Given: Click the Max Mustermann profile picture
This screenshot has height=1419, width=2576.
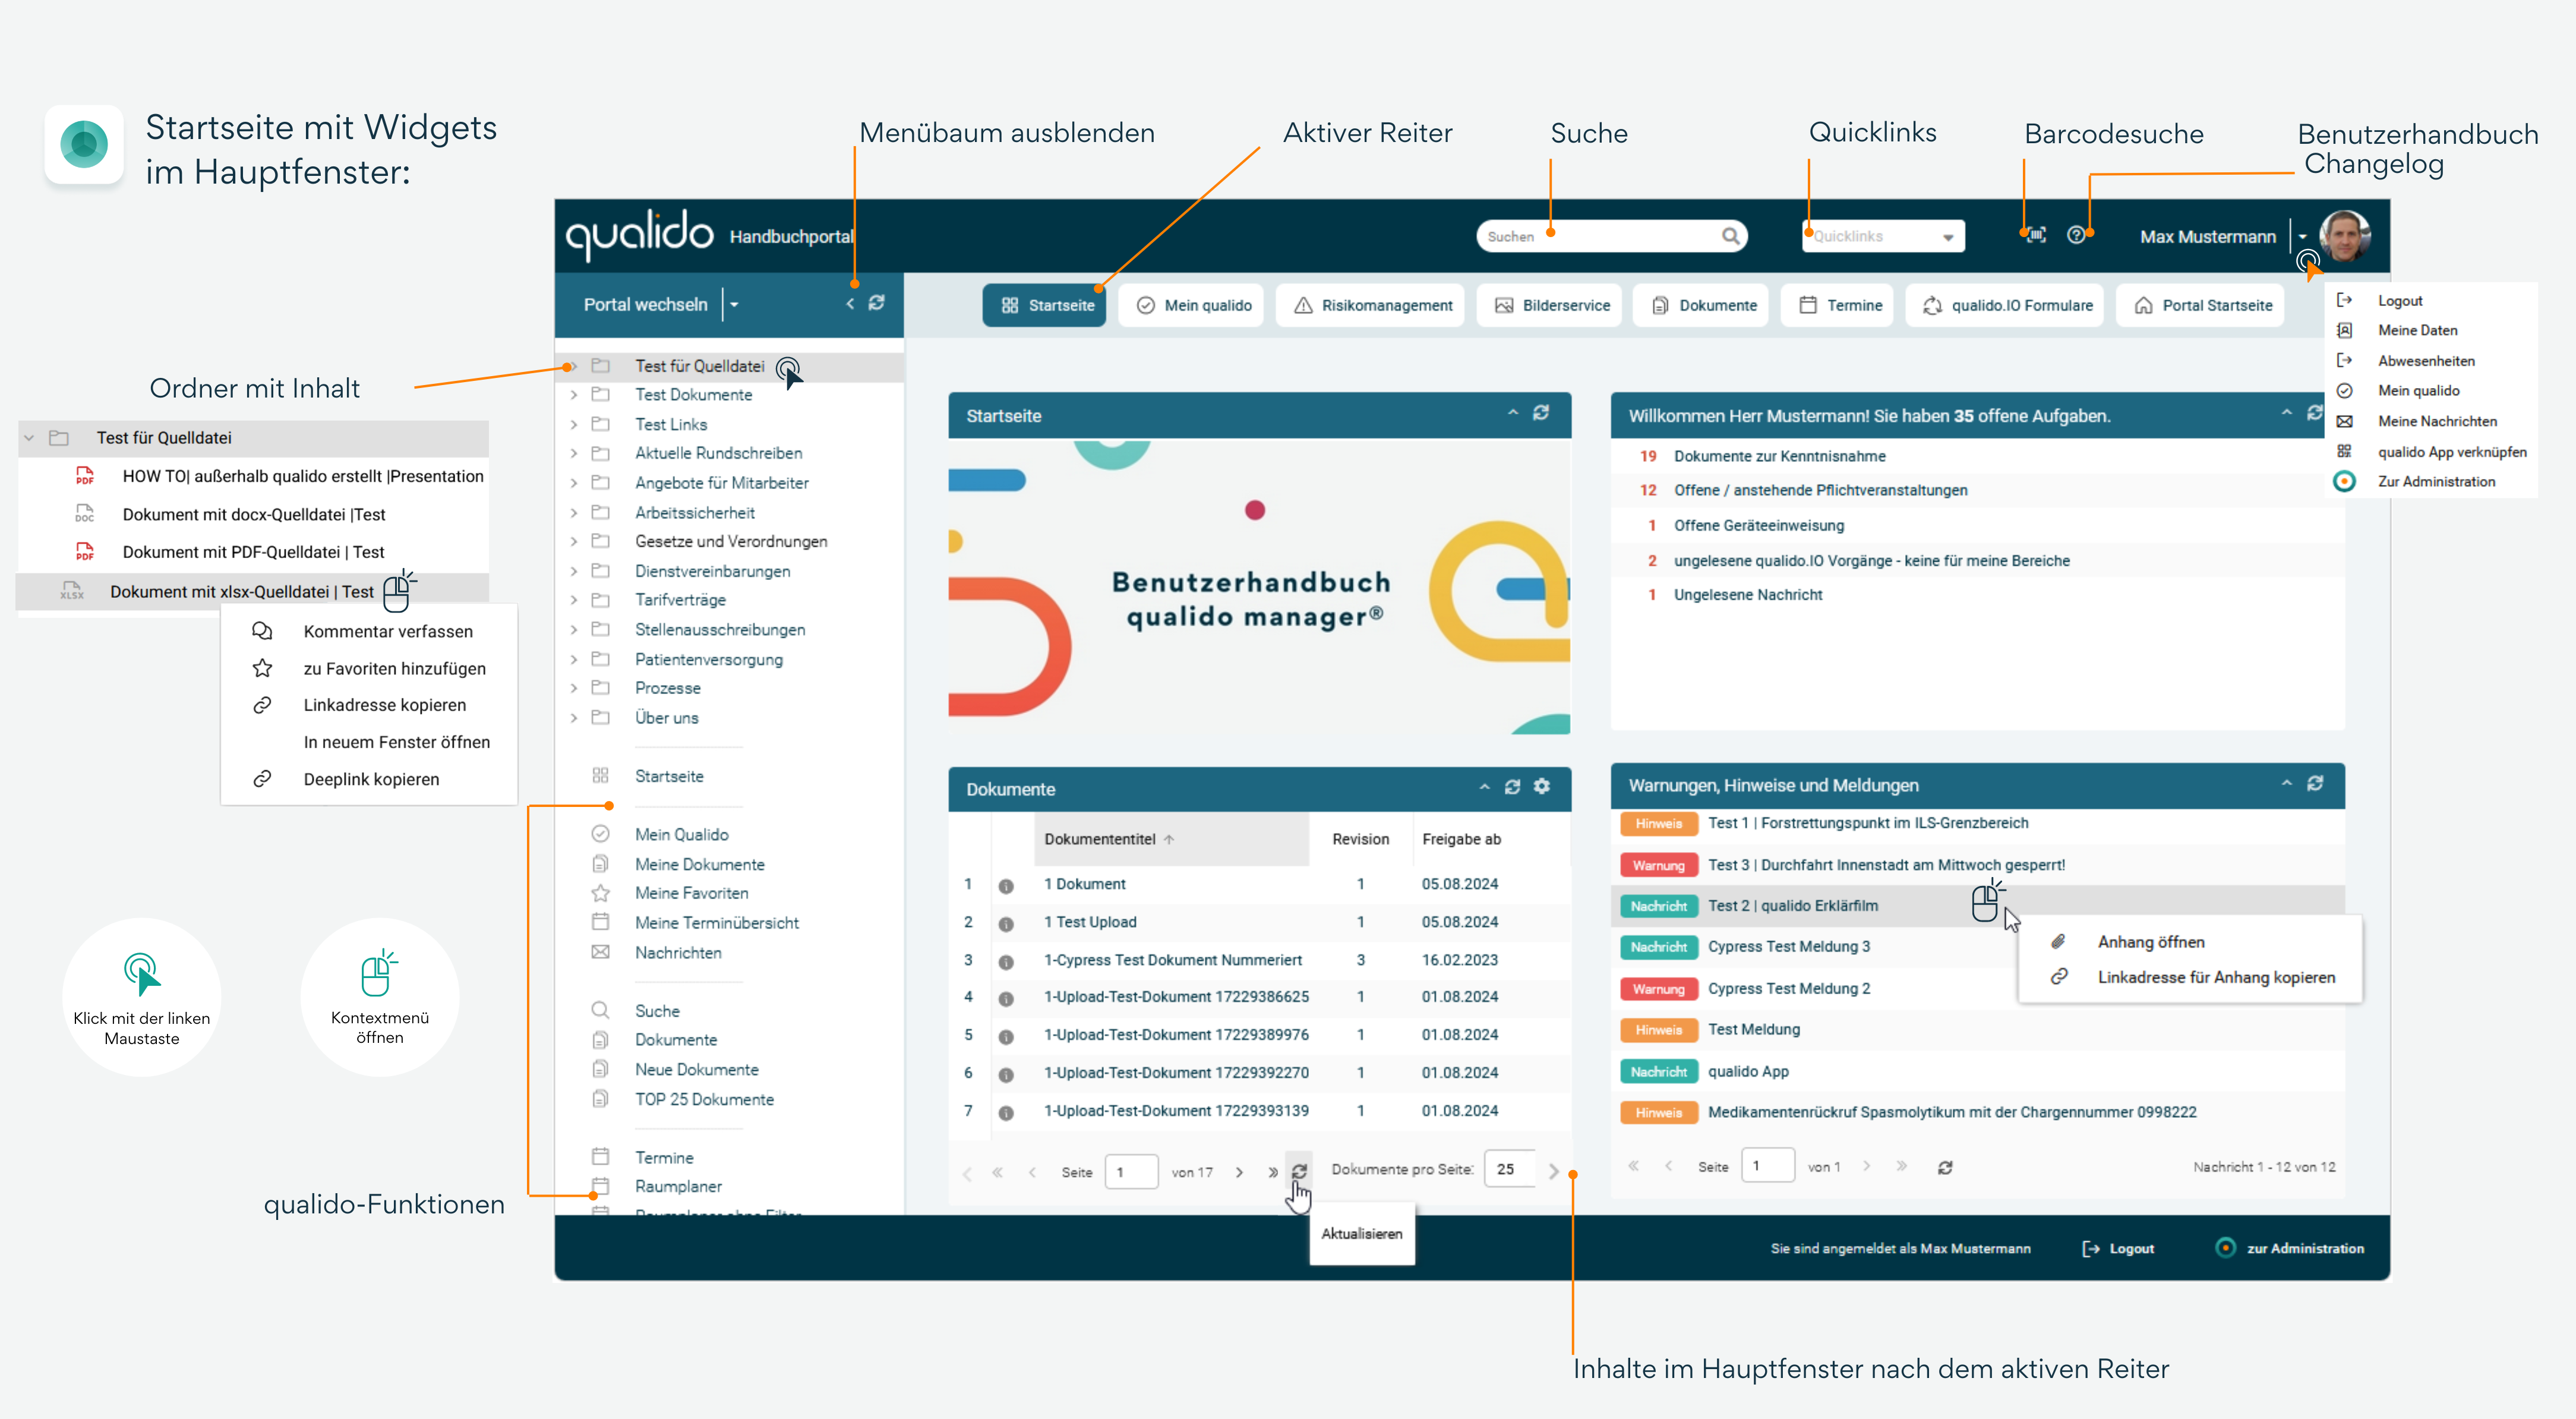Looking at the screenshot, I should 2344,236.
